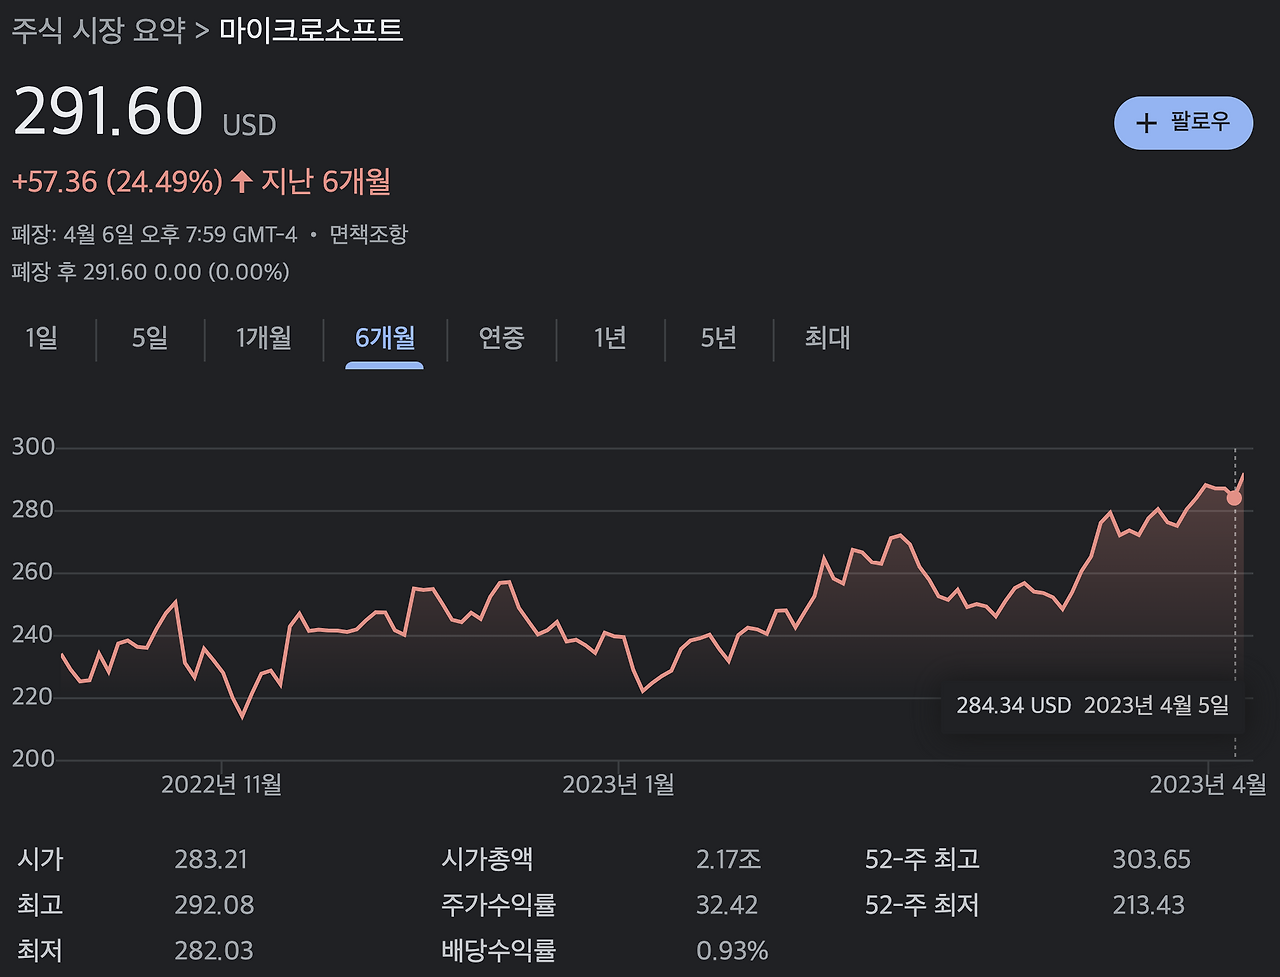
Task: Click the 지난 6개월 period text
Action: point(326,182)
